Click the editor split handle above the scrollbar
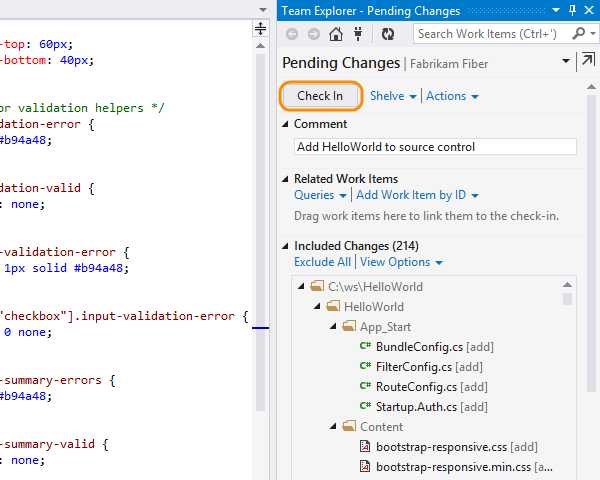The image size is (600, 480). [261, 29]
